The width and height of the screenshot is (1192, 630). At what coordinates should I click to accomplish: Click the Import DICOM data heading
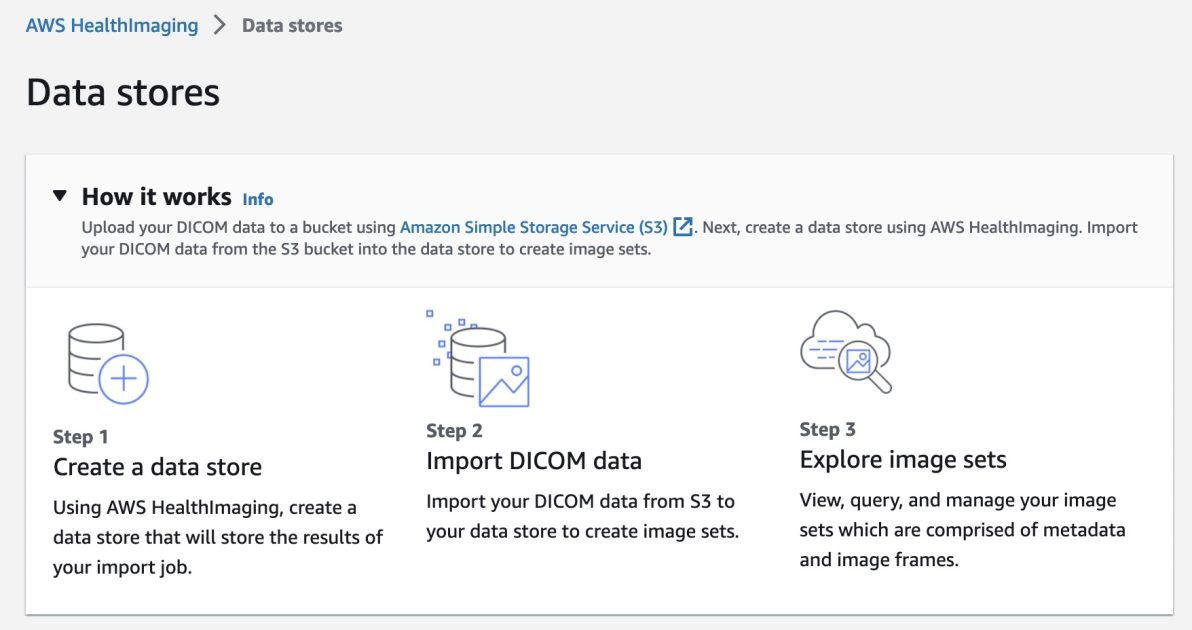[x=534, y=461]
